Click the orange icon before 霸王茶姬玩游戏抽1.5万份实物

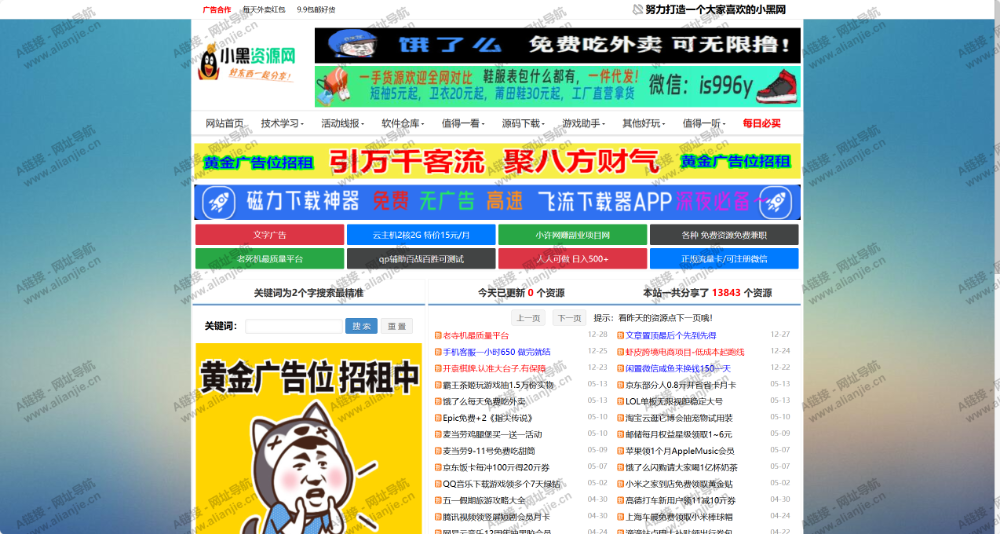(438, 385)
